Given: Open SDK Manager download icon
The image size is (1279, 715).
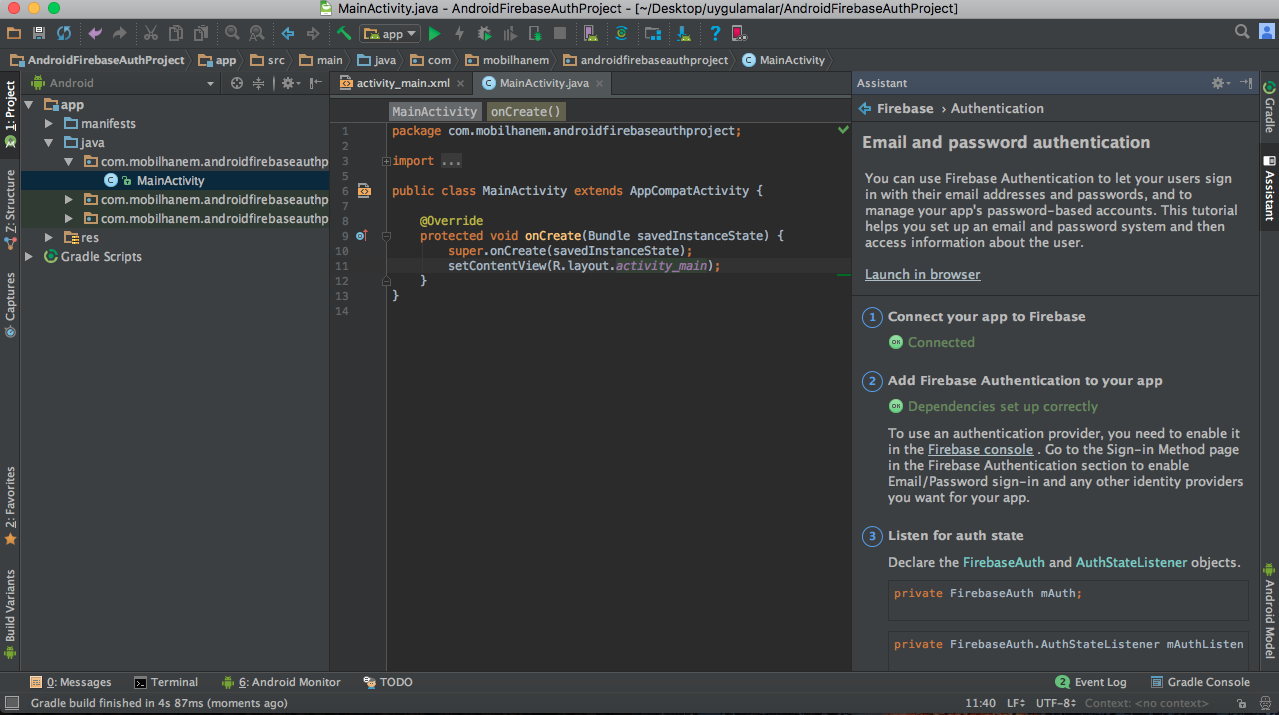Looking at the screenshot, I should tap(684, 34).
